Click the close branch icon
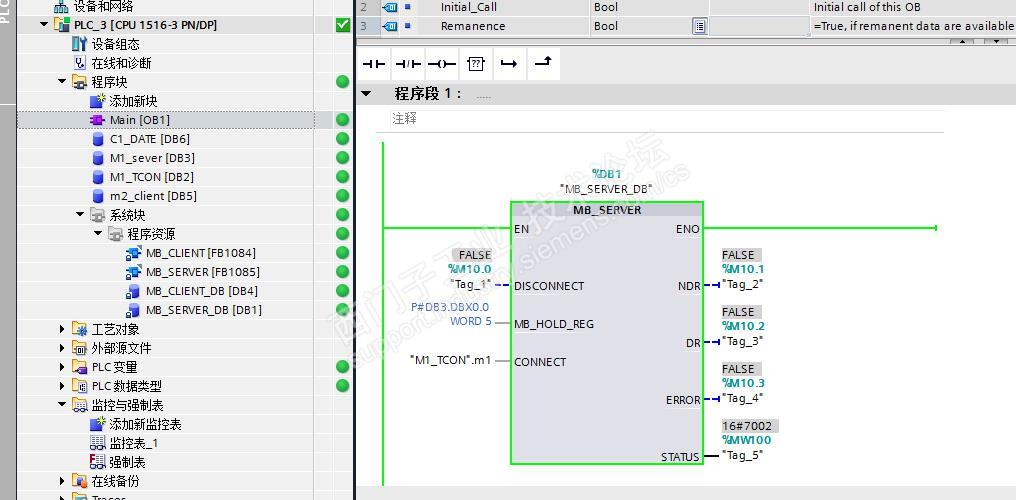The width and height of the screenshot is (1016, 500). [x=544, y=64]
